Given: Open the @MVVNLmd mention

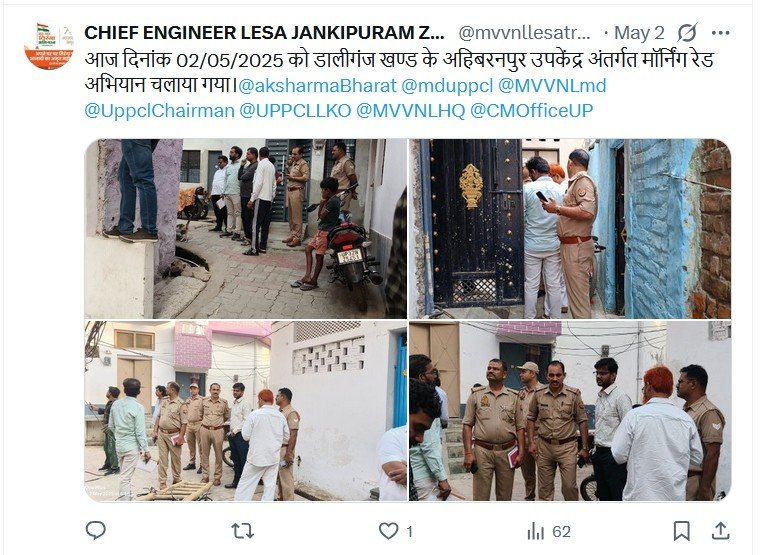Looking at the screenshot, I should (552, 86).
